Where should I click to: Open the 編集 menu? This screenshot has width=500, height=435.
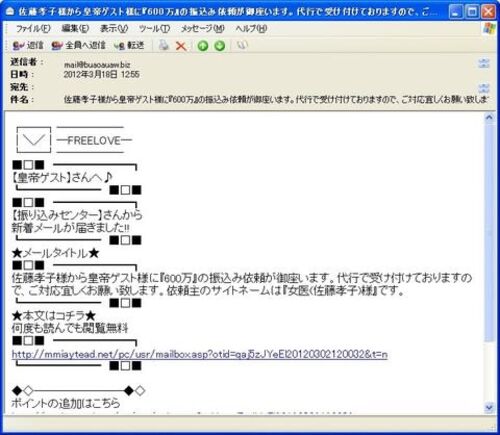(x=75, y=29)
